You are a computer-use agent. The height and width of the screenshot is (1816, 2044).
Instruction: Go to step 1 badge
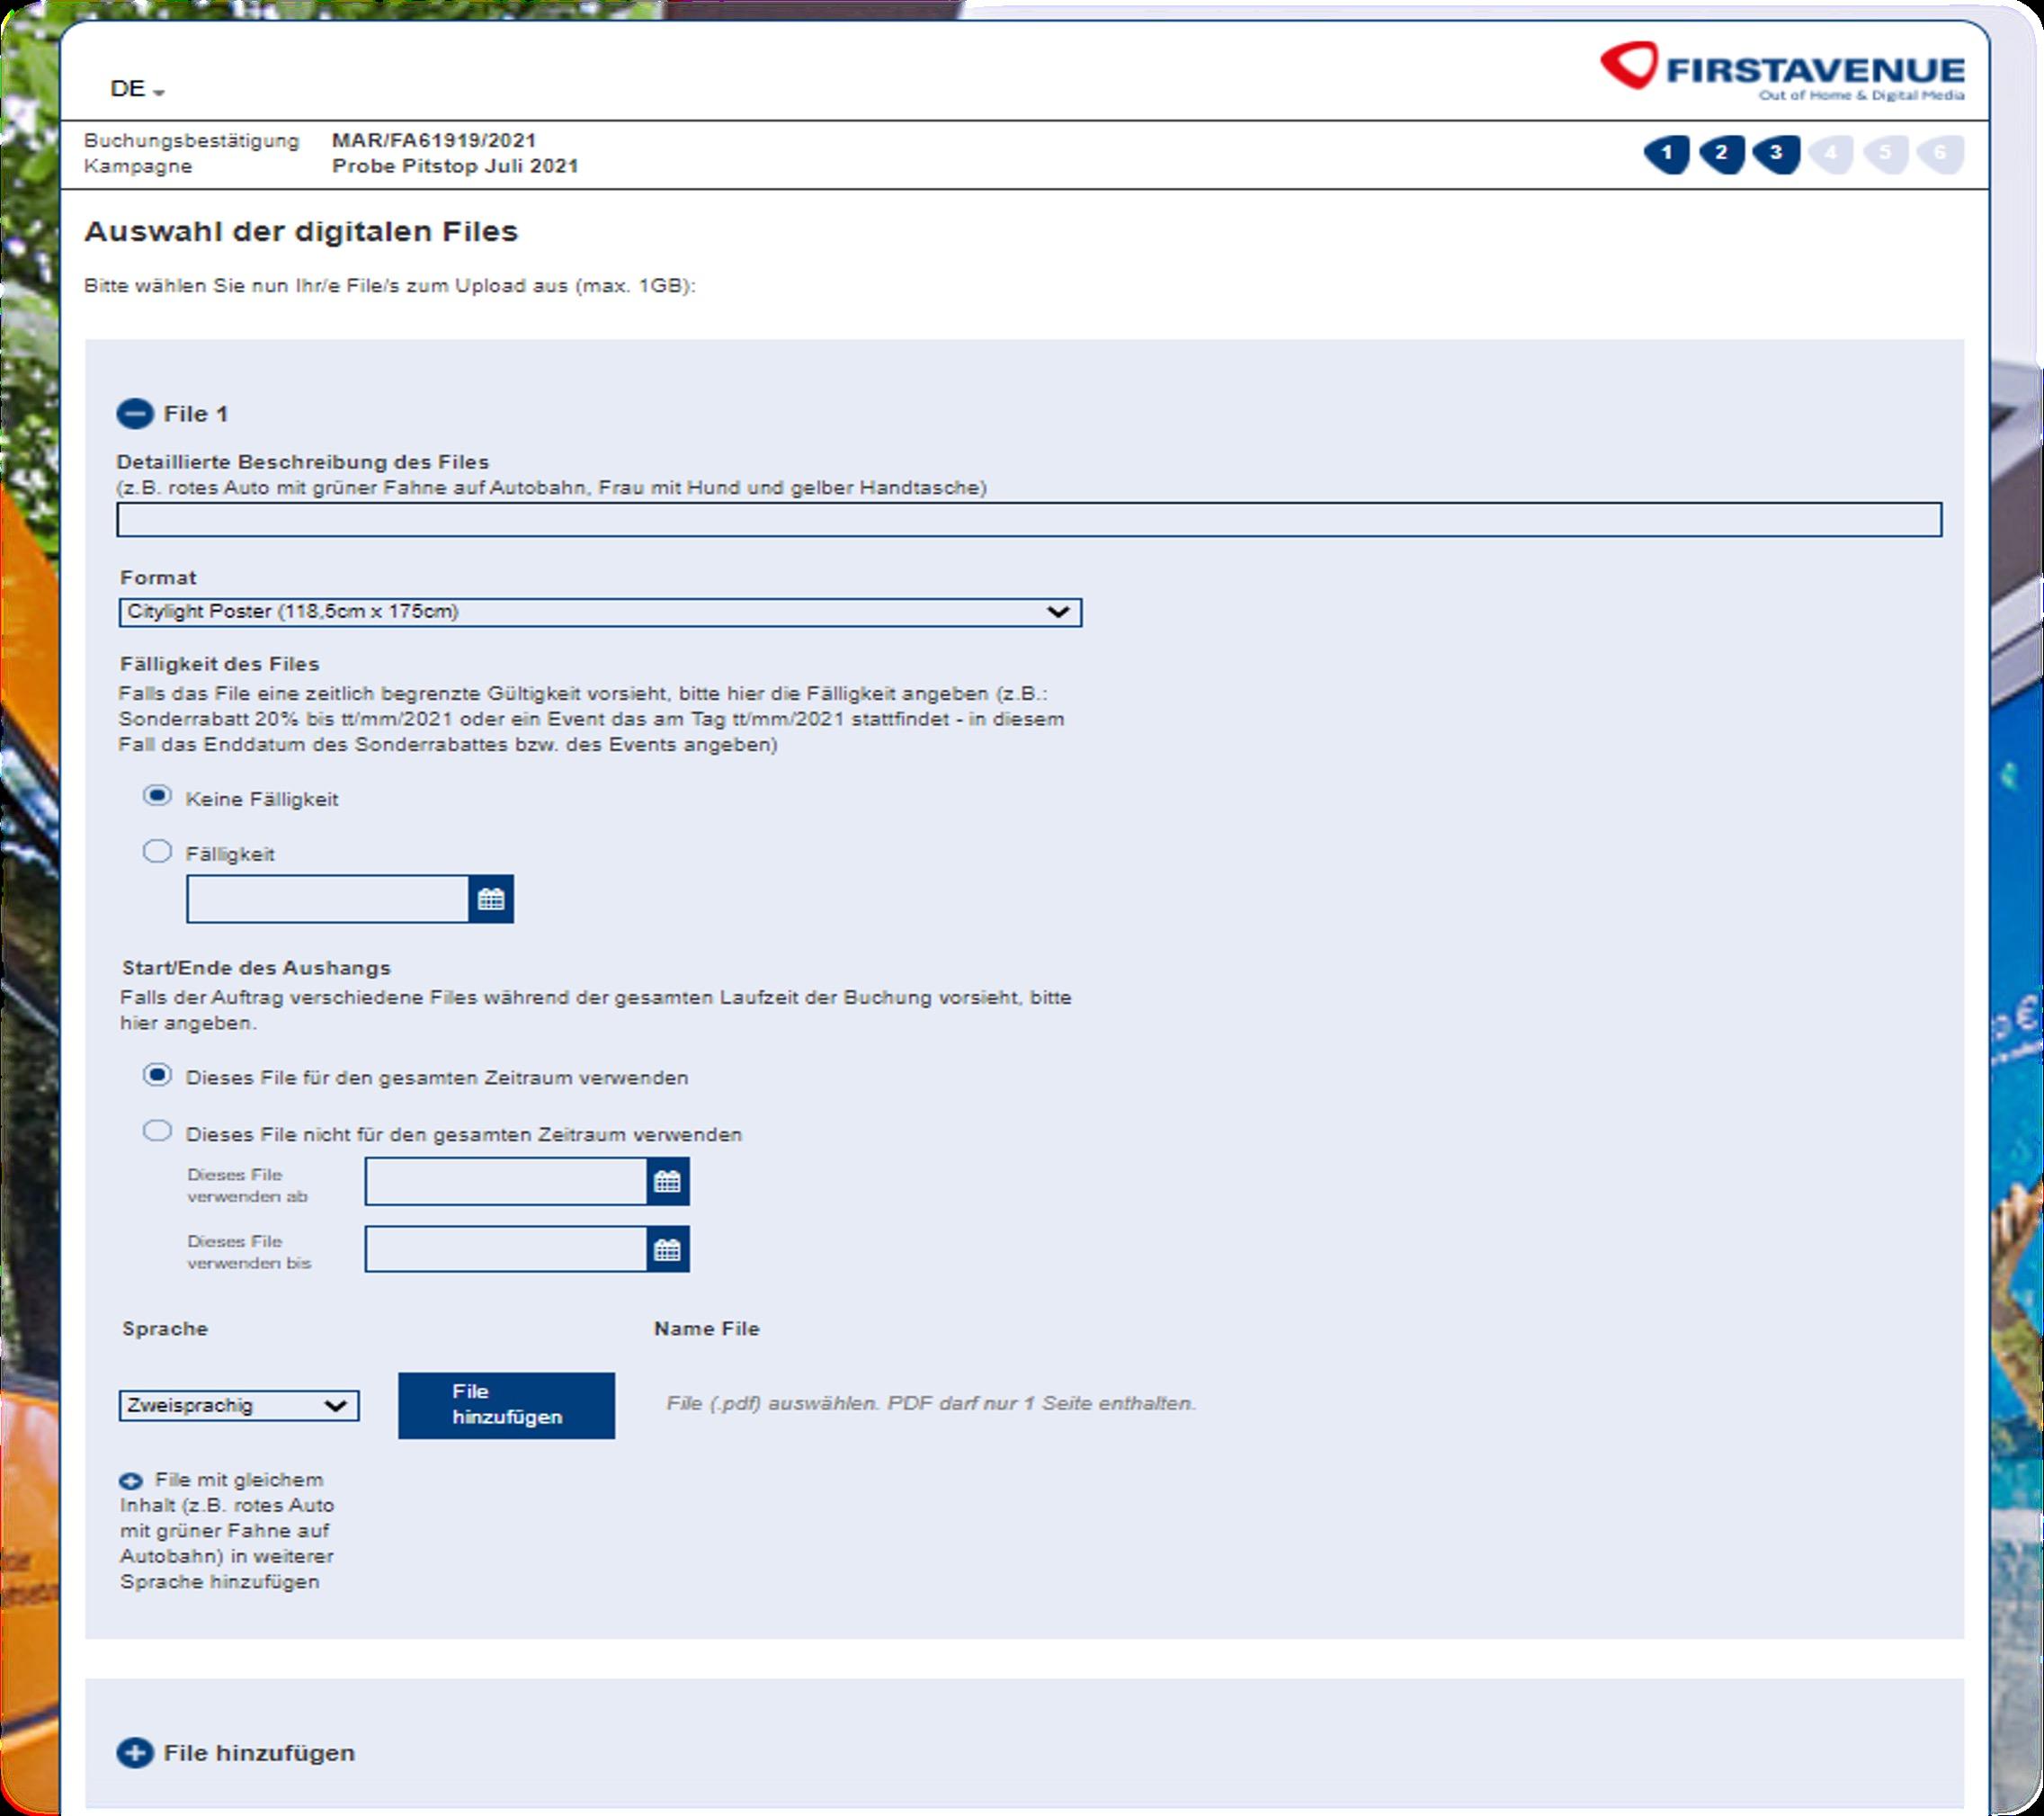(1666, 153)
